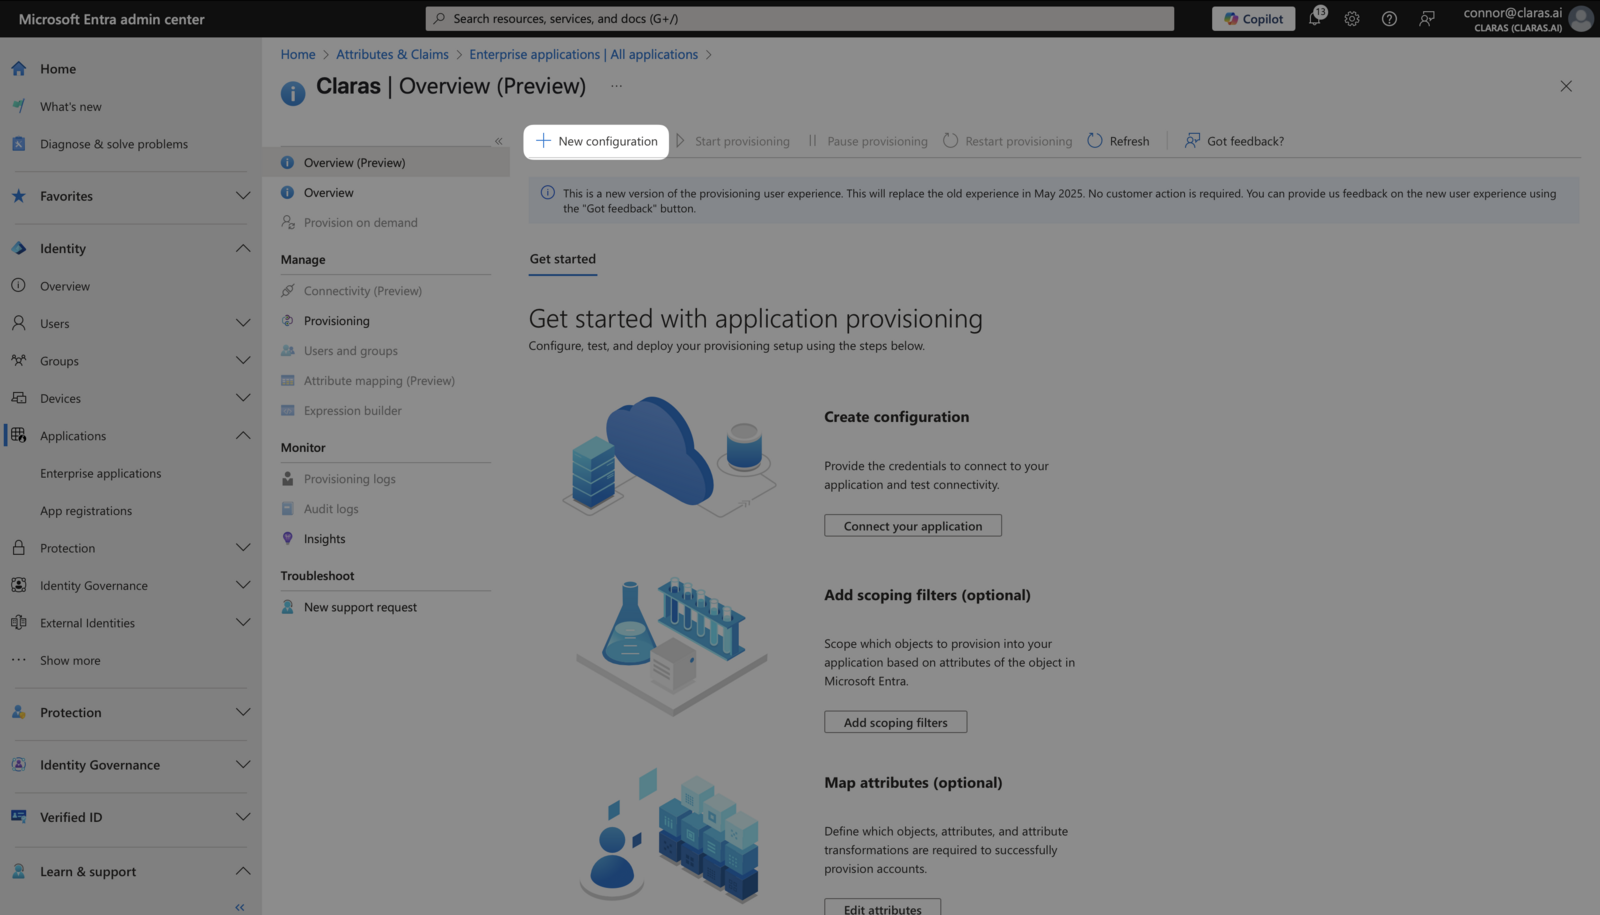Click Edit attributes button
Screen dimensions: 1600x915
click(x=882, y=908)
